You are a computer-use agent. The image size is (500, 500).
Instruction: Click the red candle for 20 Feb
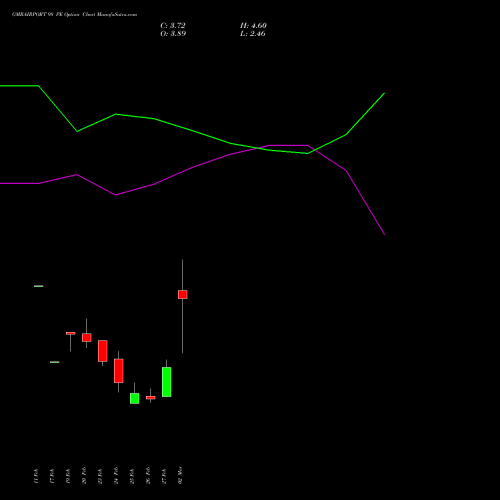86,337
